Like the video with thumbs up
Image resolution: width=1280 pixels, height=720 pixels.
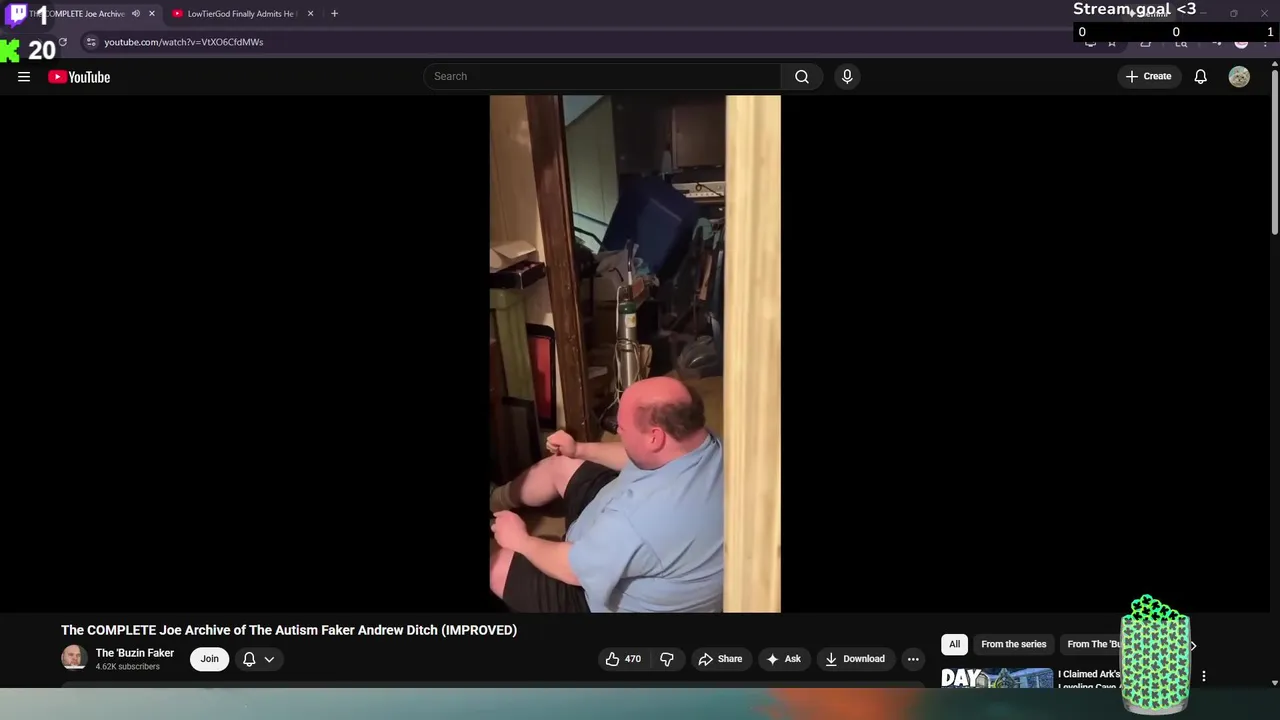(623, 659)
